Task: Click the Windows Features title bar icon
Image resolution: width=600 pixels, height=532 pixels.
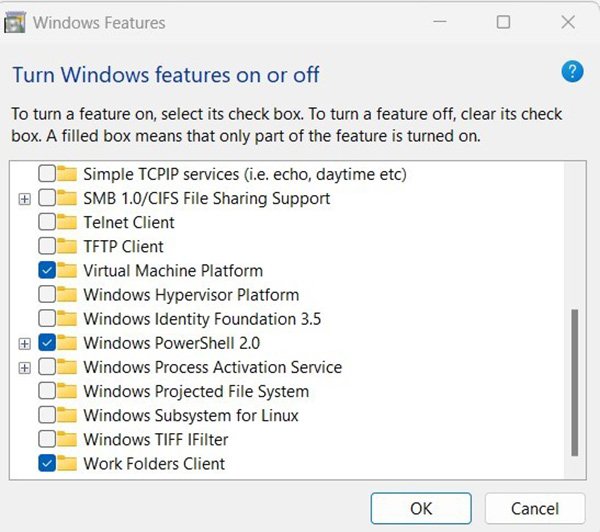Action: (x=16, y=21)
